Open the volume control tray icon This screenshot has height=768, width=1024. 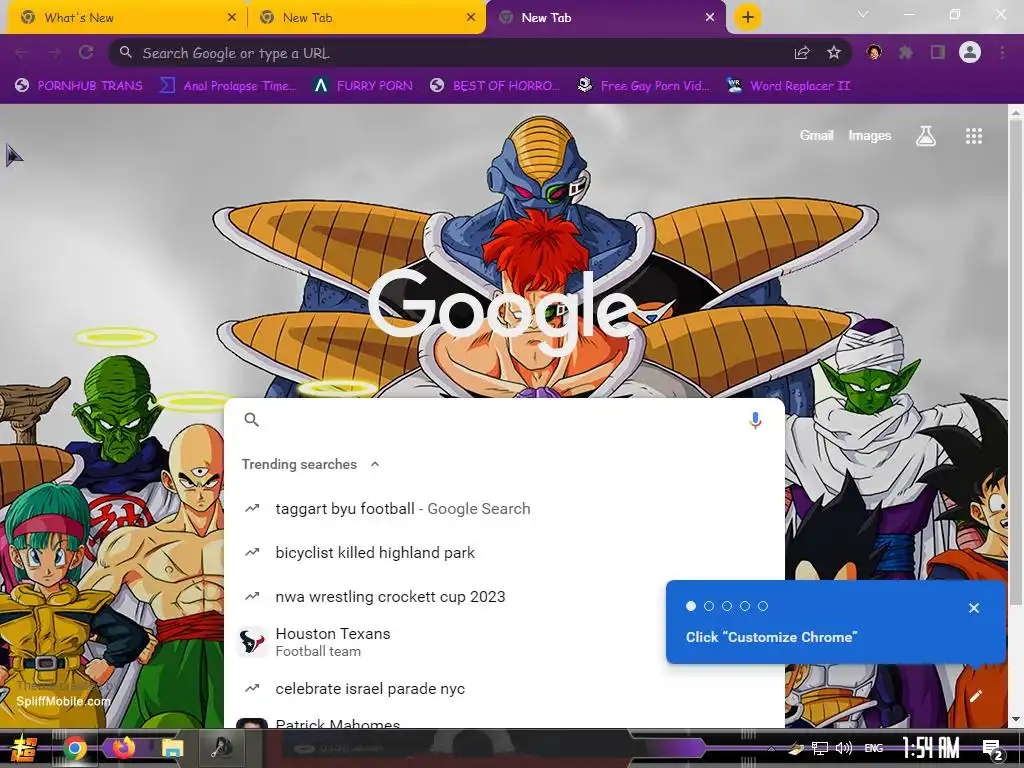tap(844, 748)
